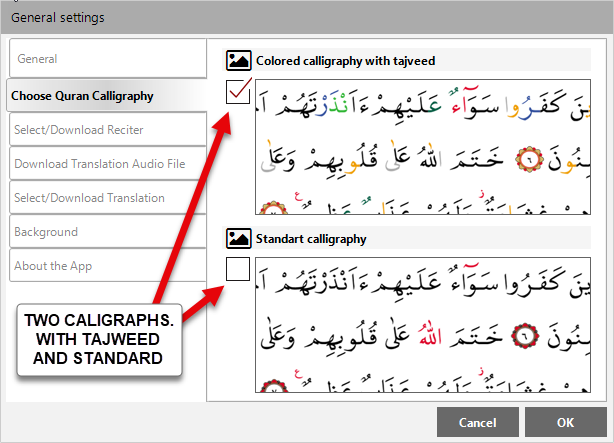Enable the Standart calligraphy checkbox
This screenshot has height=443, width=614.
point(238,269)
